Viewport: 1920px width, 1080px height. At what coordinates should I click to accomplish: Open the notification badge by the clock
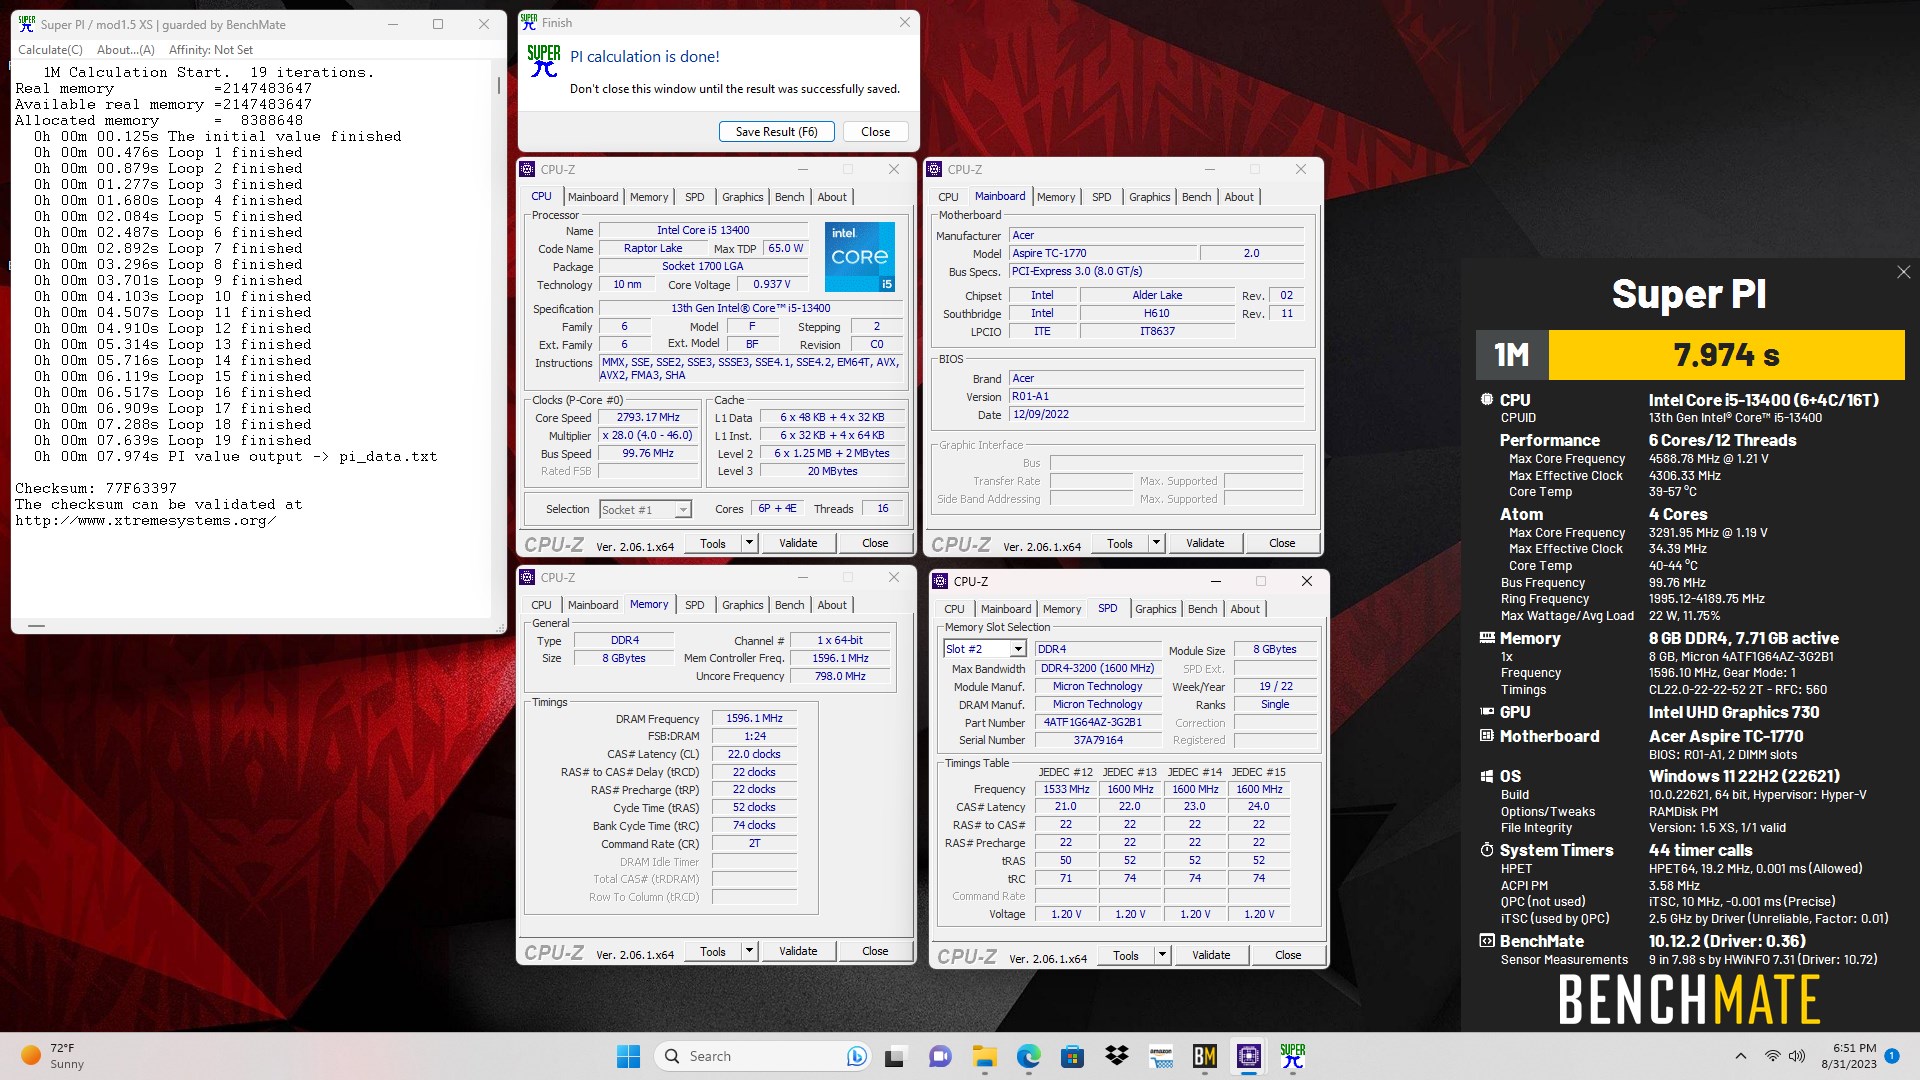[x=1892, y=1056]
